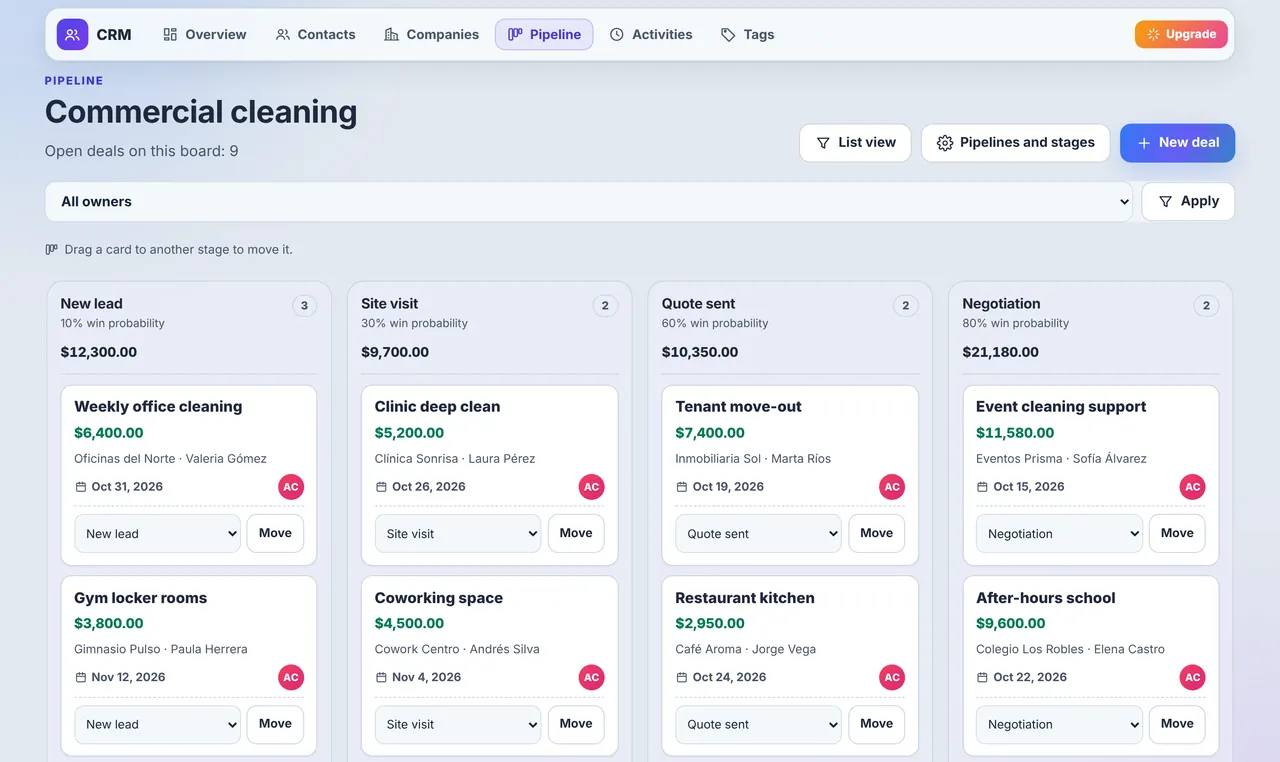Open the Tenant move-out deal title
This screenshot has width=1280, height=762.
coord(738,407)
